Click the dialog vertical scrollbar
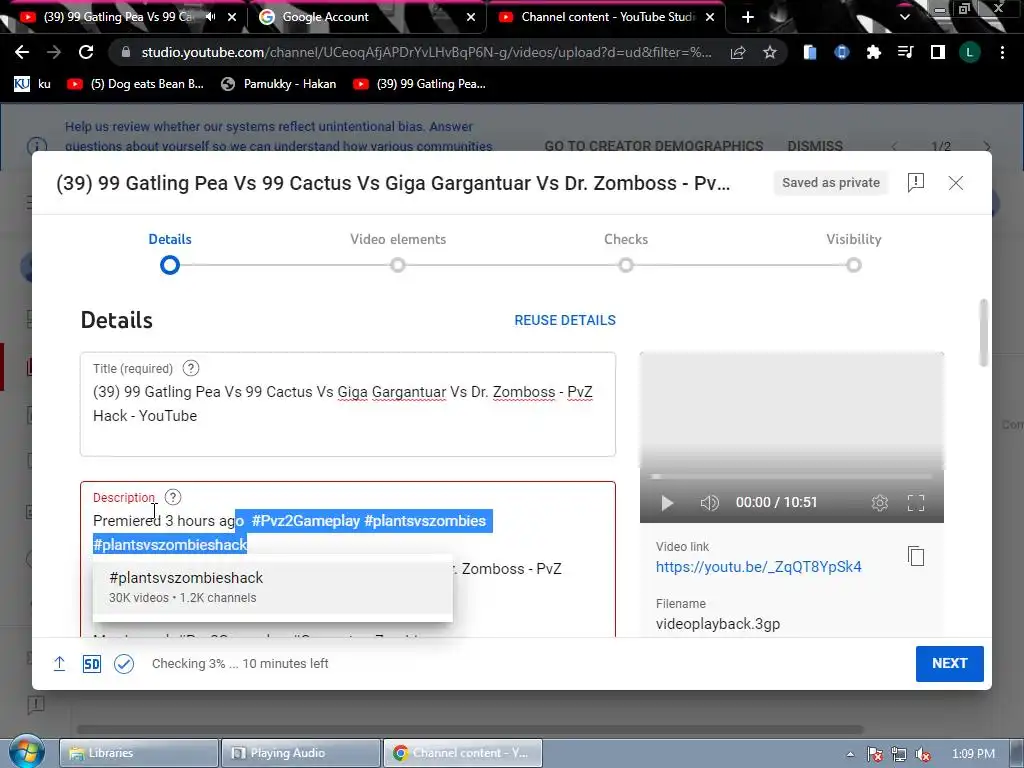Viewport: 1024px width, 768px height. pyautogui.click(x=984, y=333)
